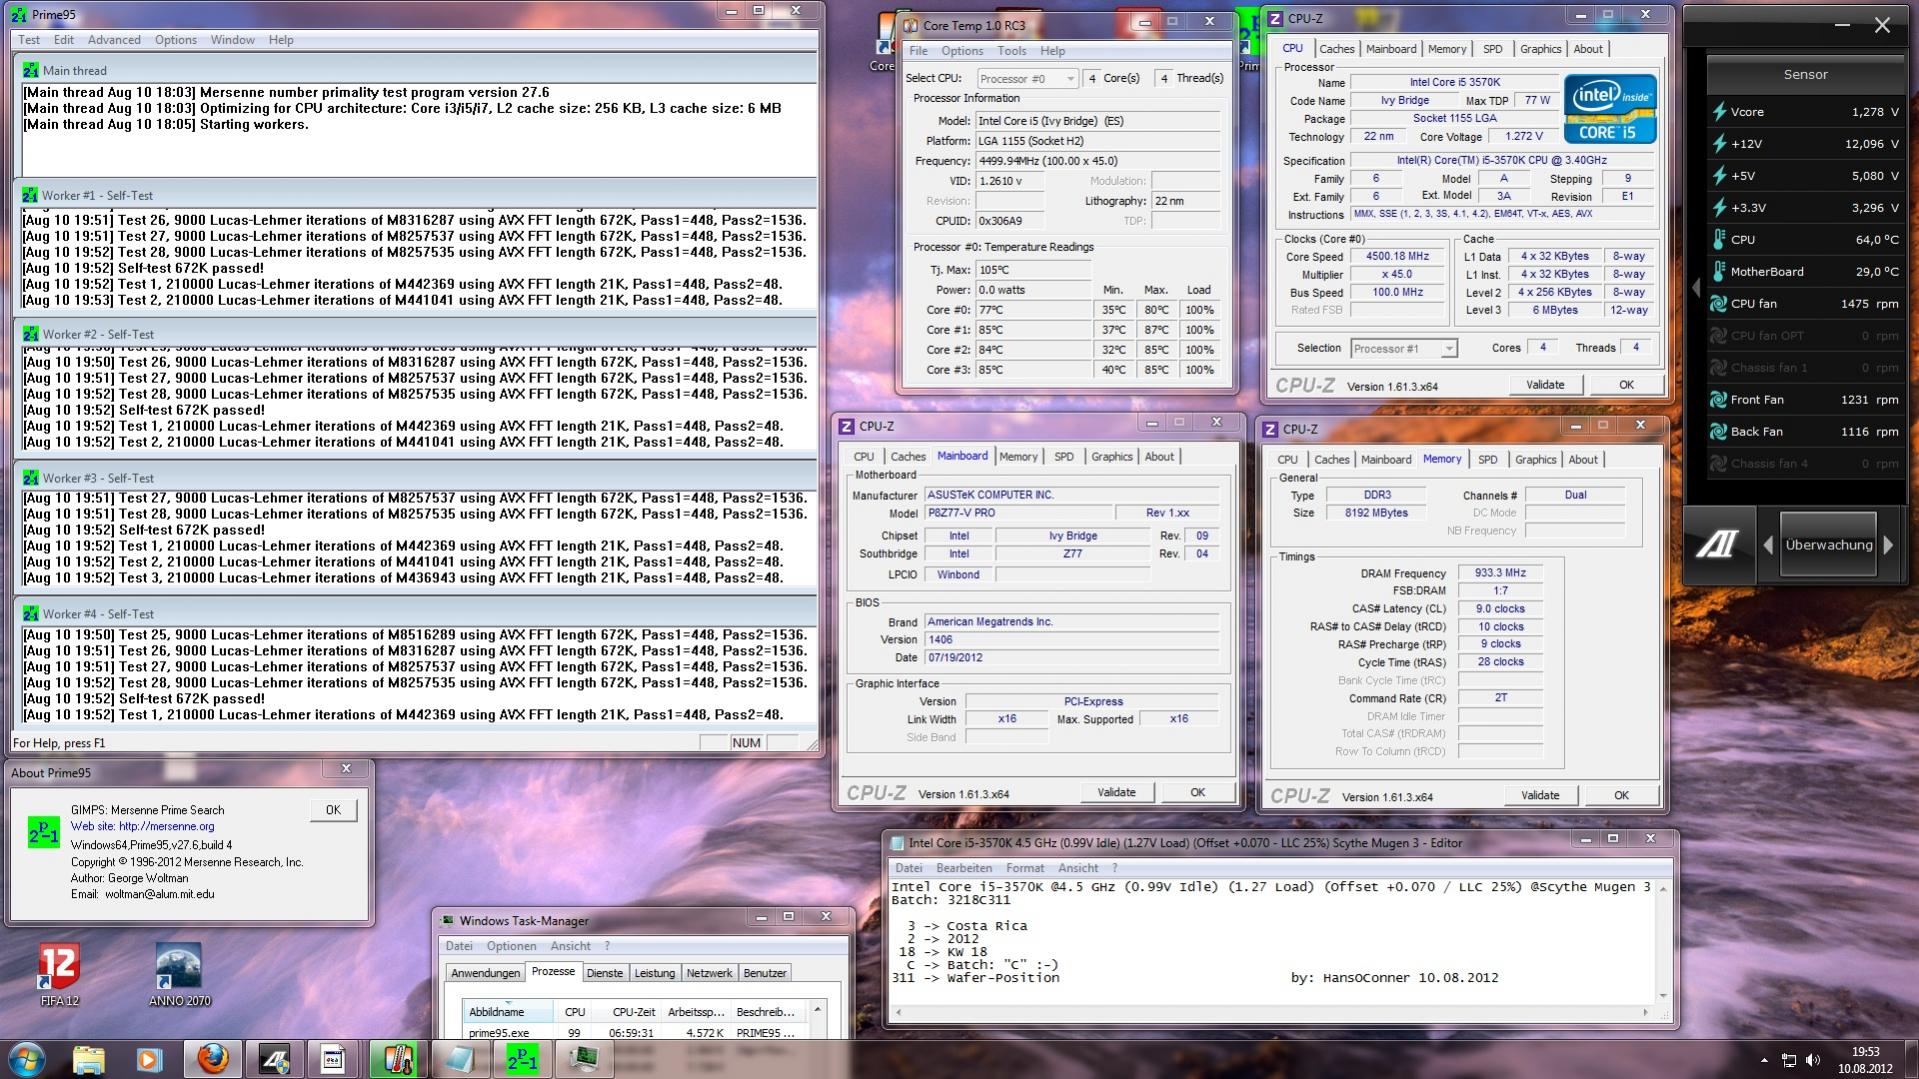The width and height of the screenshot is (1919, 1079).
Task: Show hidden system tray icons
Action: [1764, 1060]
